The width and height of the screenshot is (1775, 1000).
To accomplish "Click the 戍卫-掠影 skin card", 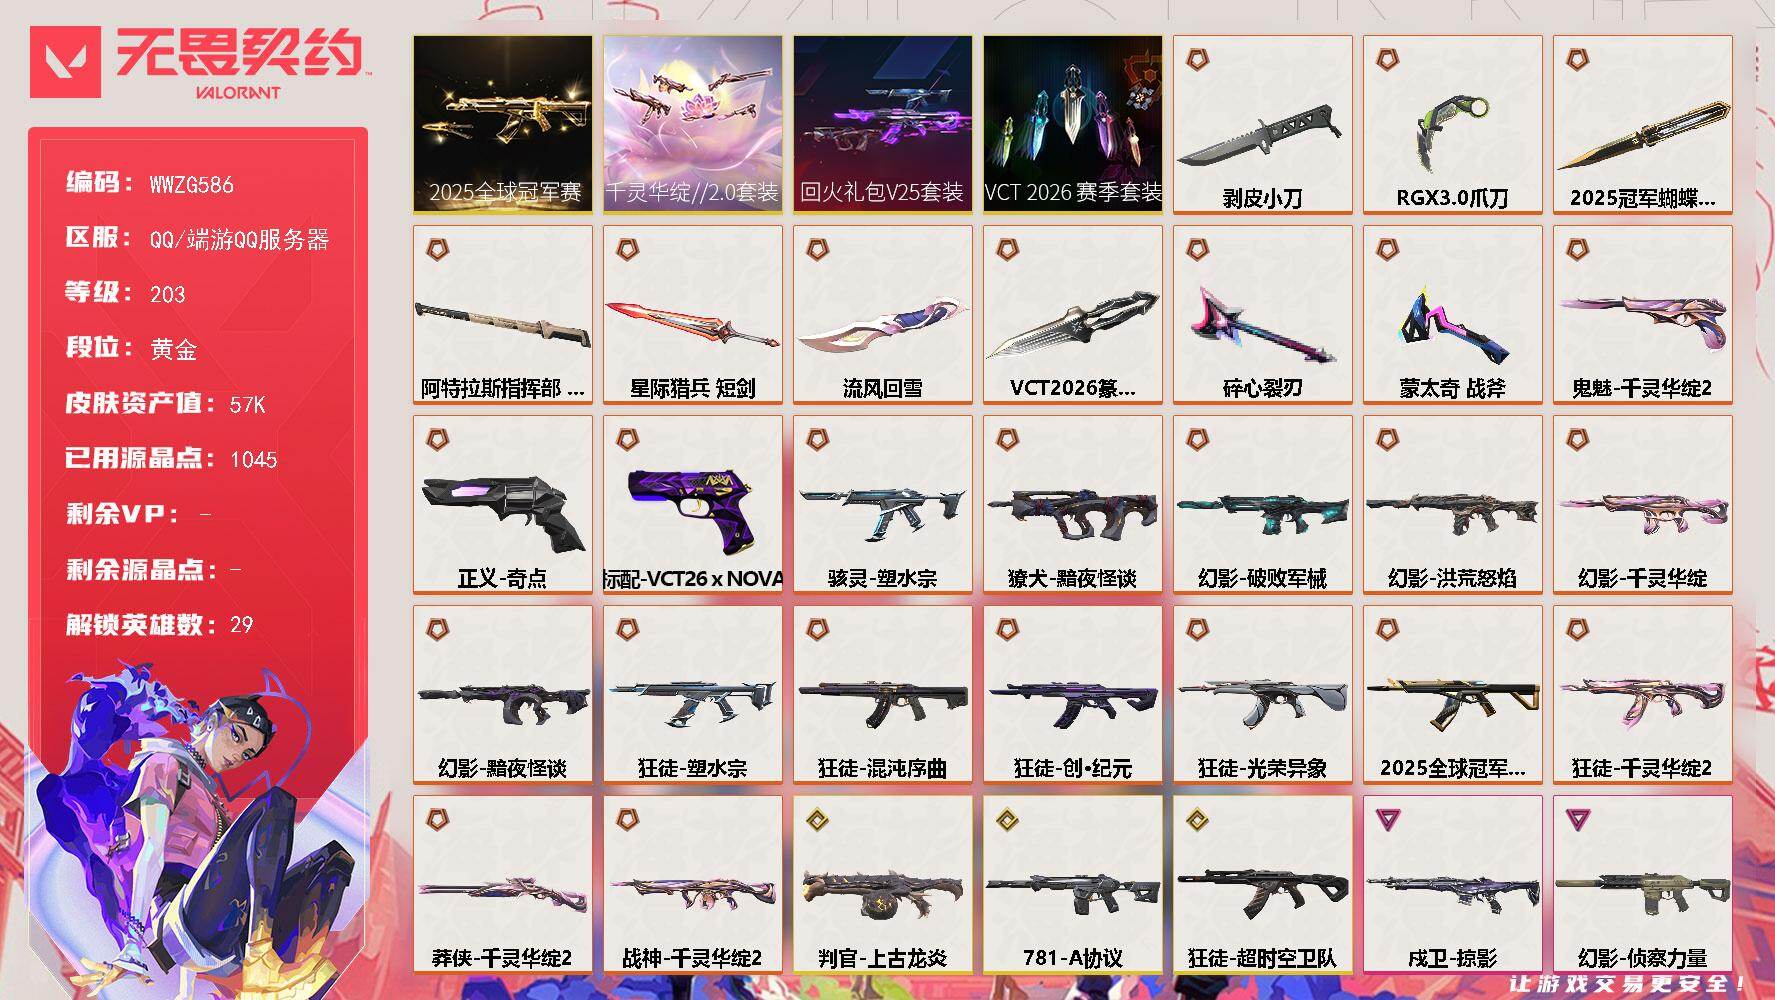I will 1453,884.
